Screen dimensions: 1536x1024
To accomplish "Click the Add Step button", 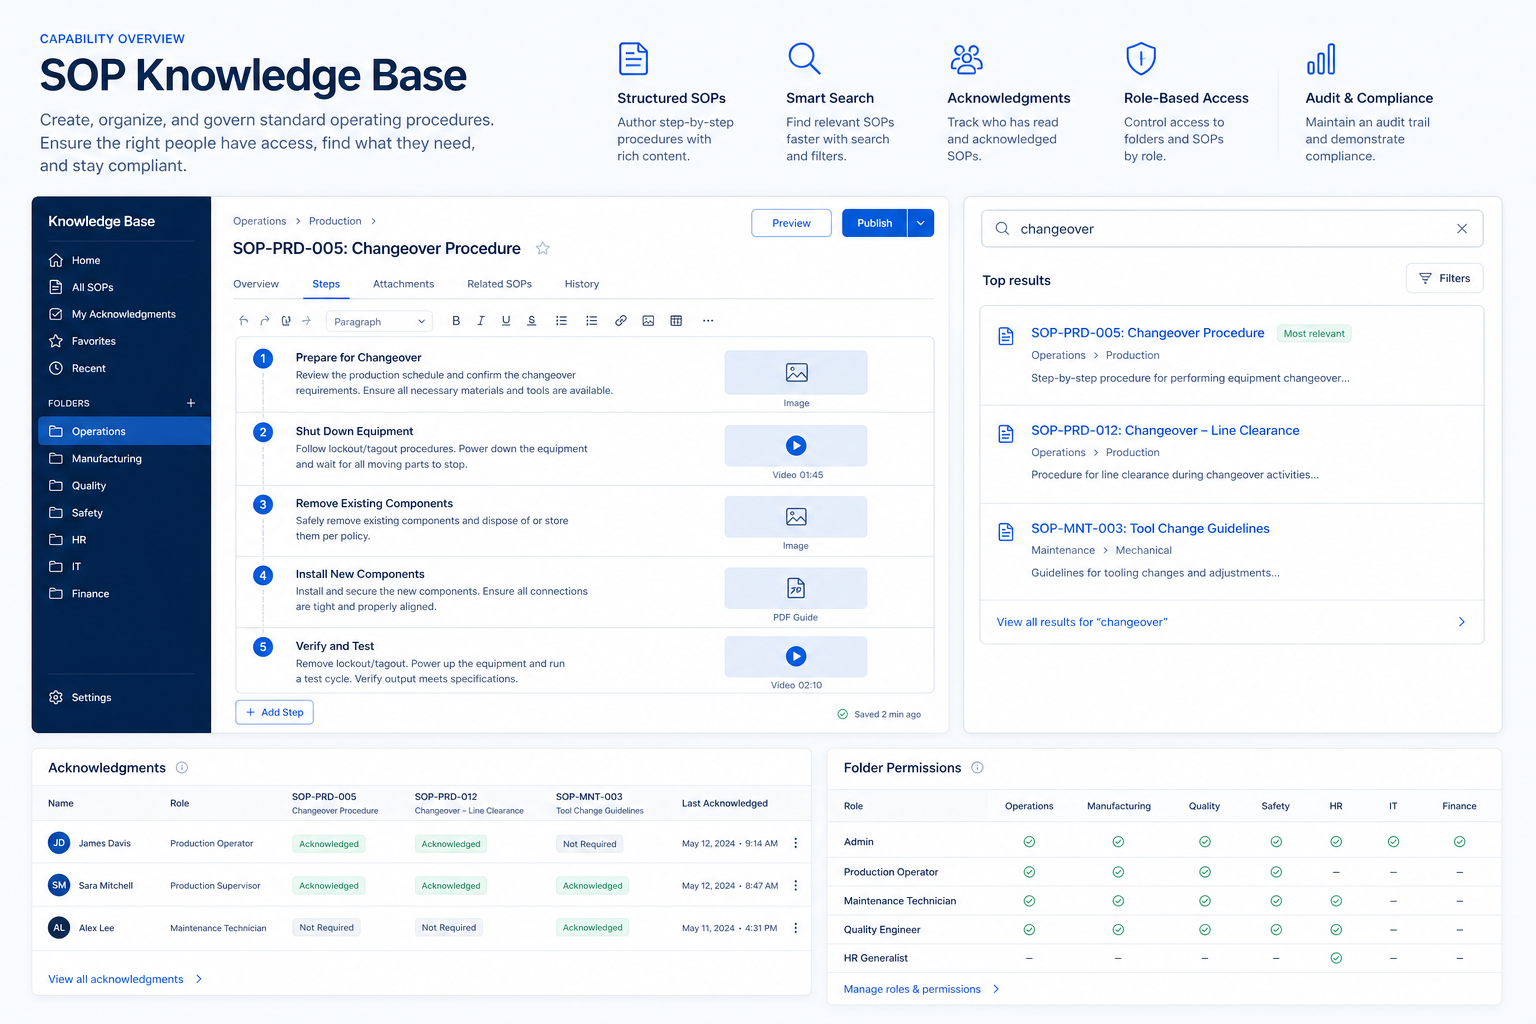I will tap(275, 712).
